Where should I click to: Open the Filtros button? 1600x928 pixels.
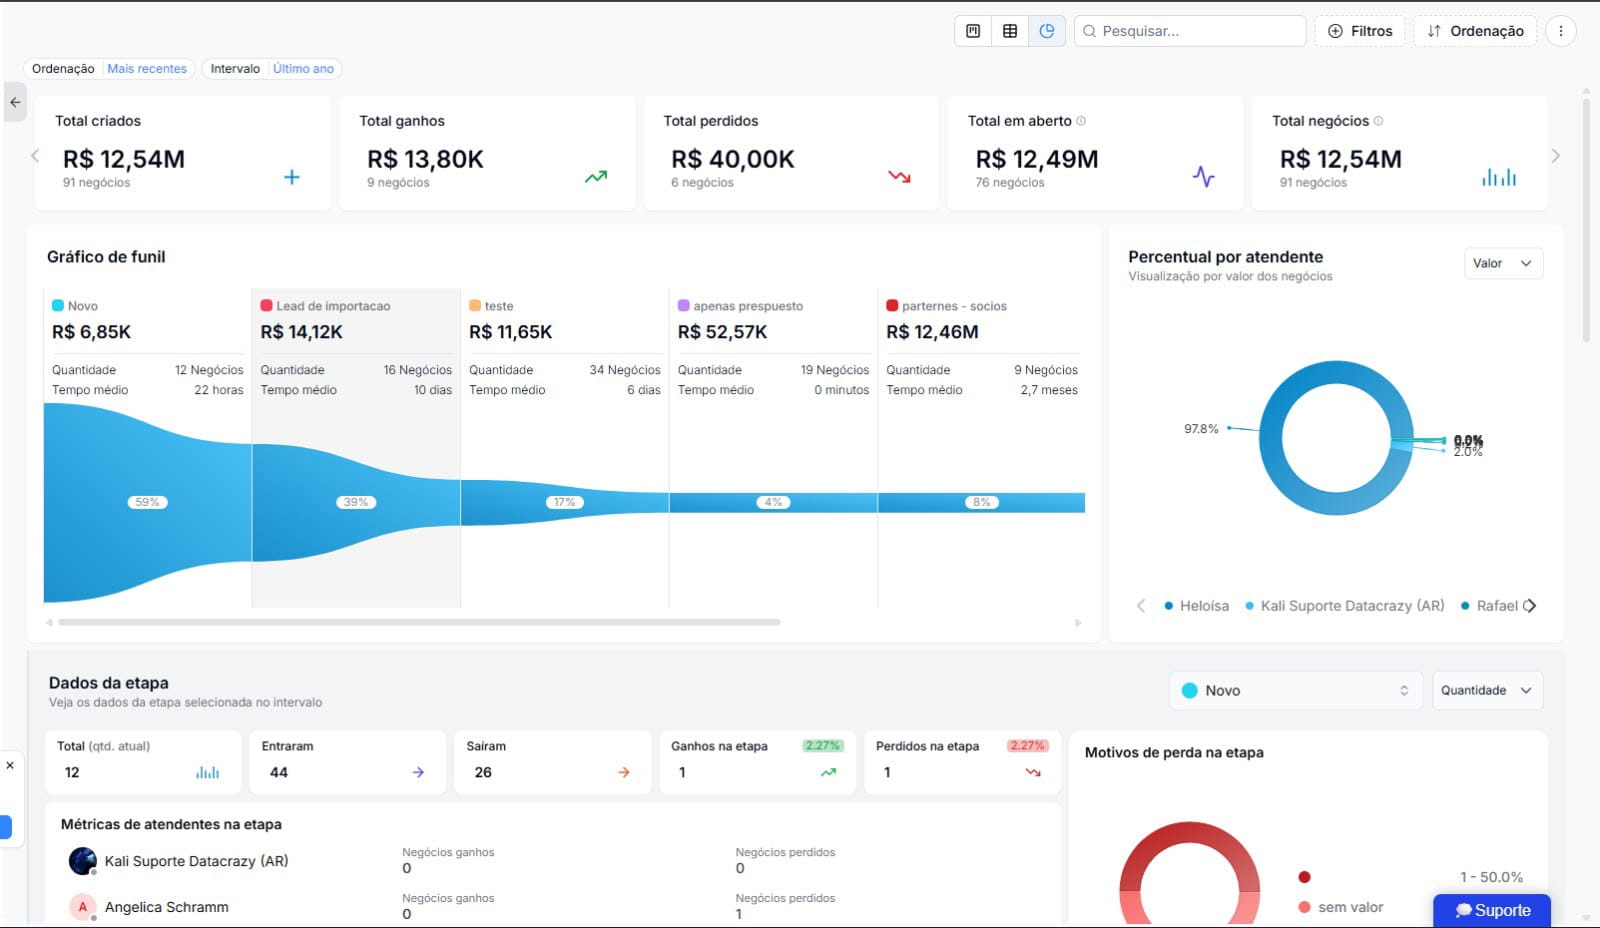click(1360, 31)
